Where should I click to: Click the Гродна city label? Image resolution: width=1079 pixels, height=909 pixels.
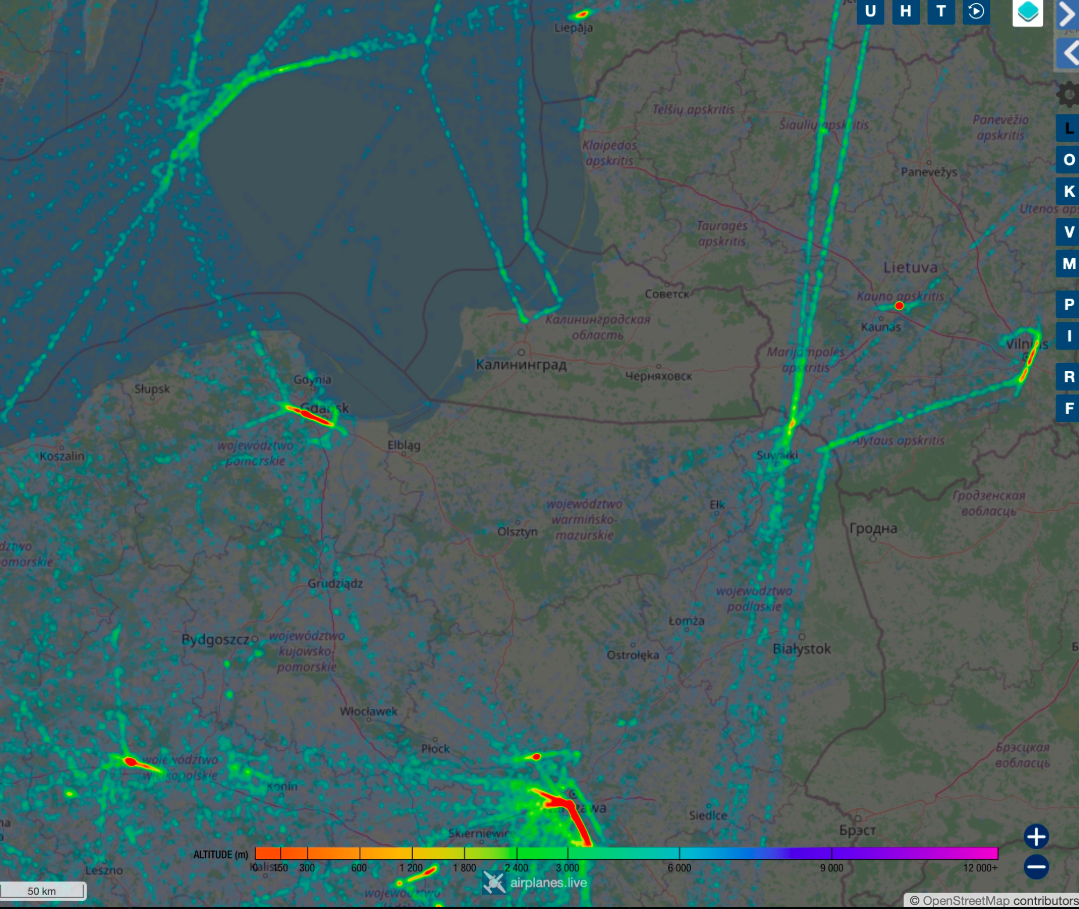point(873,529)
